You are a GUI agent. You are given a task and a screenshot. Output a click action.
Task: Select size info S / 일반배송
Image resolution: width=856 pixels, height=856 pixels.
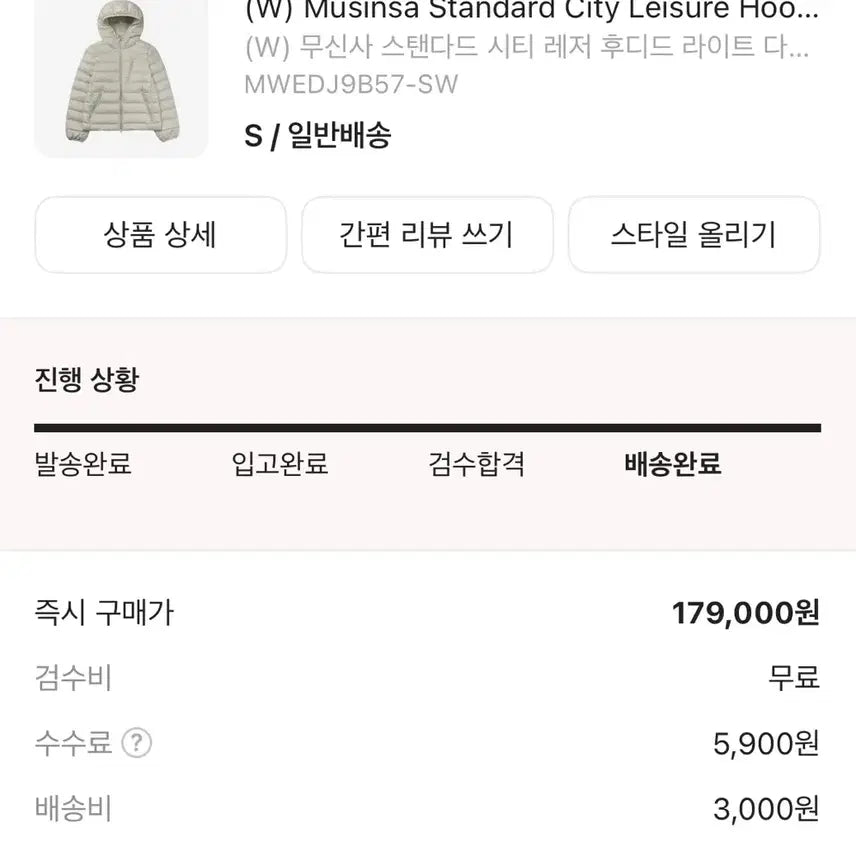coord(320,136)
